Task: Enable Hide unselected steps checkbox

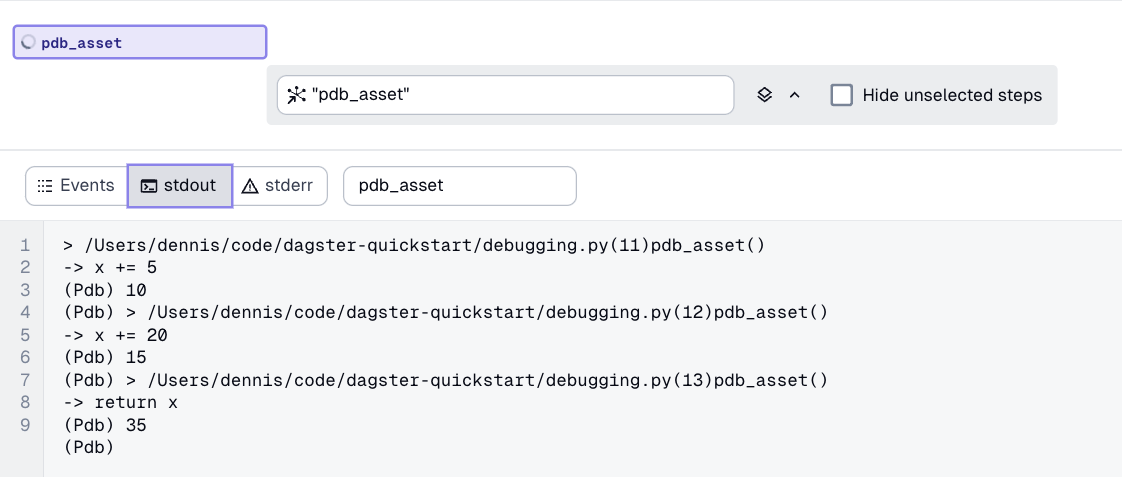Action: (x=842, y=95)
